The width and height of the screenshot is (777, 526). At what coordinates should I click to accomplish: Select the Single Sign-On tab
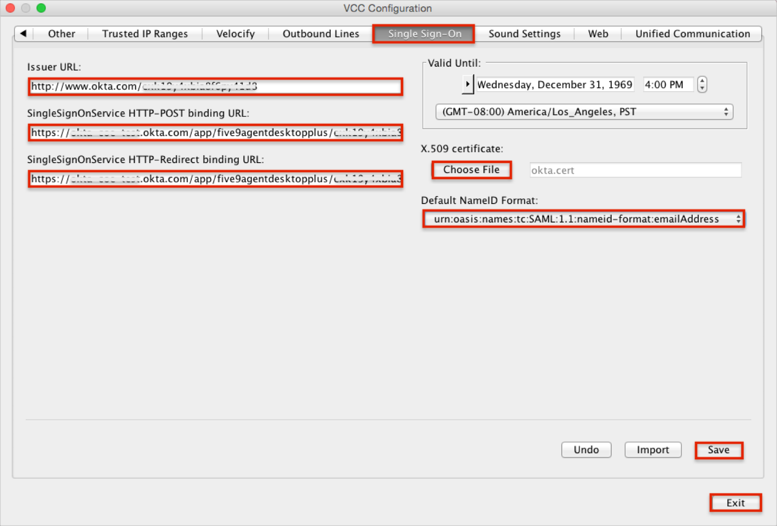pyautogui.click(x=424, y=34)
